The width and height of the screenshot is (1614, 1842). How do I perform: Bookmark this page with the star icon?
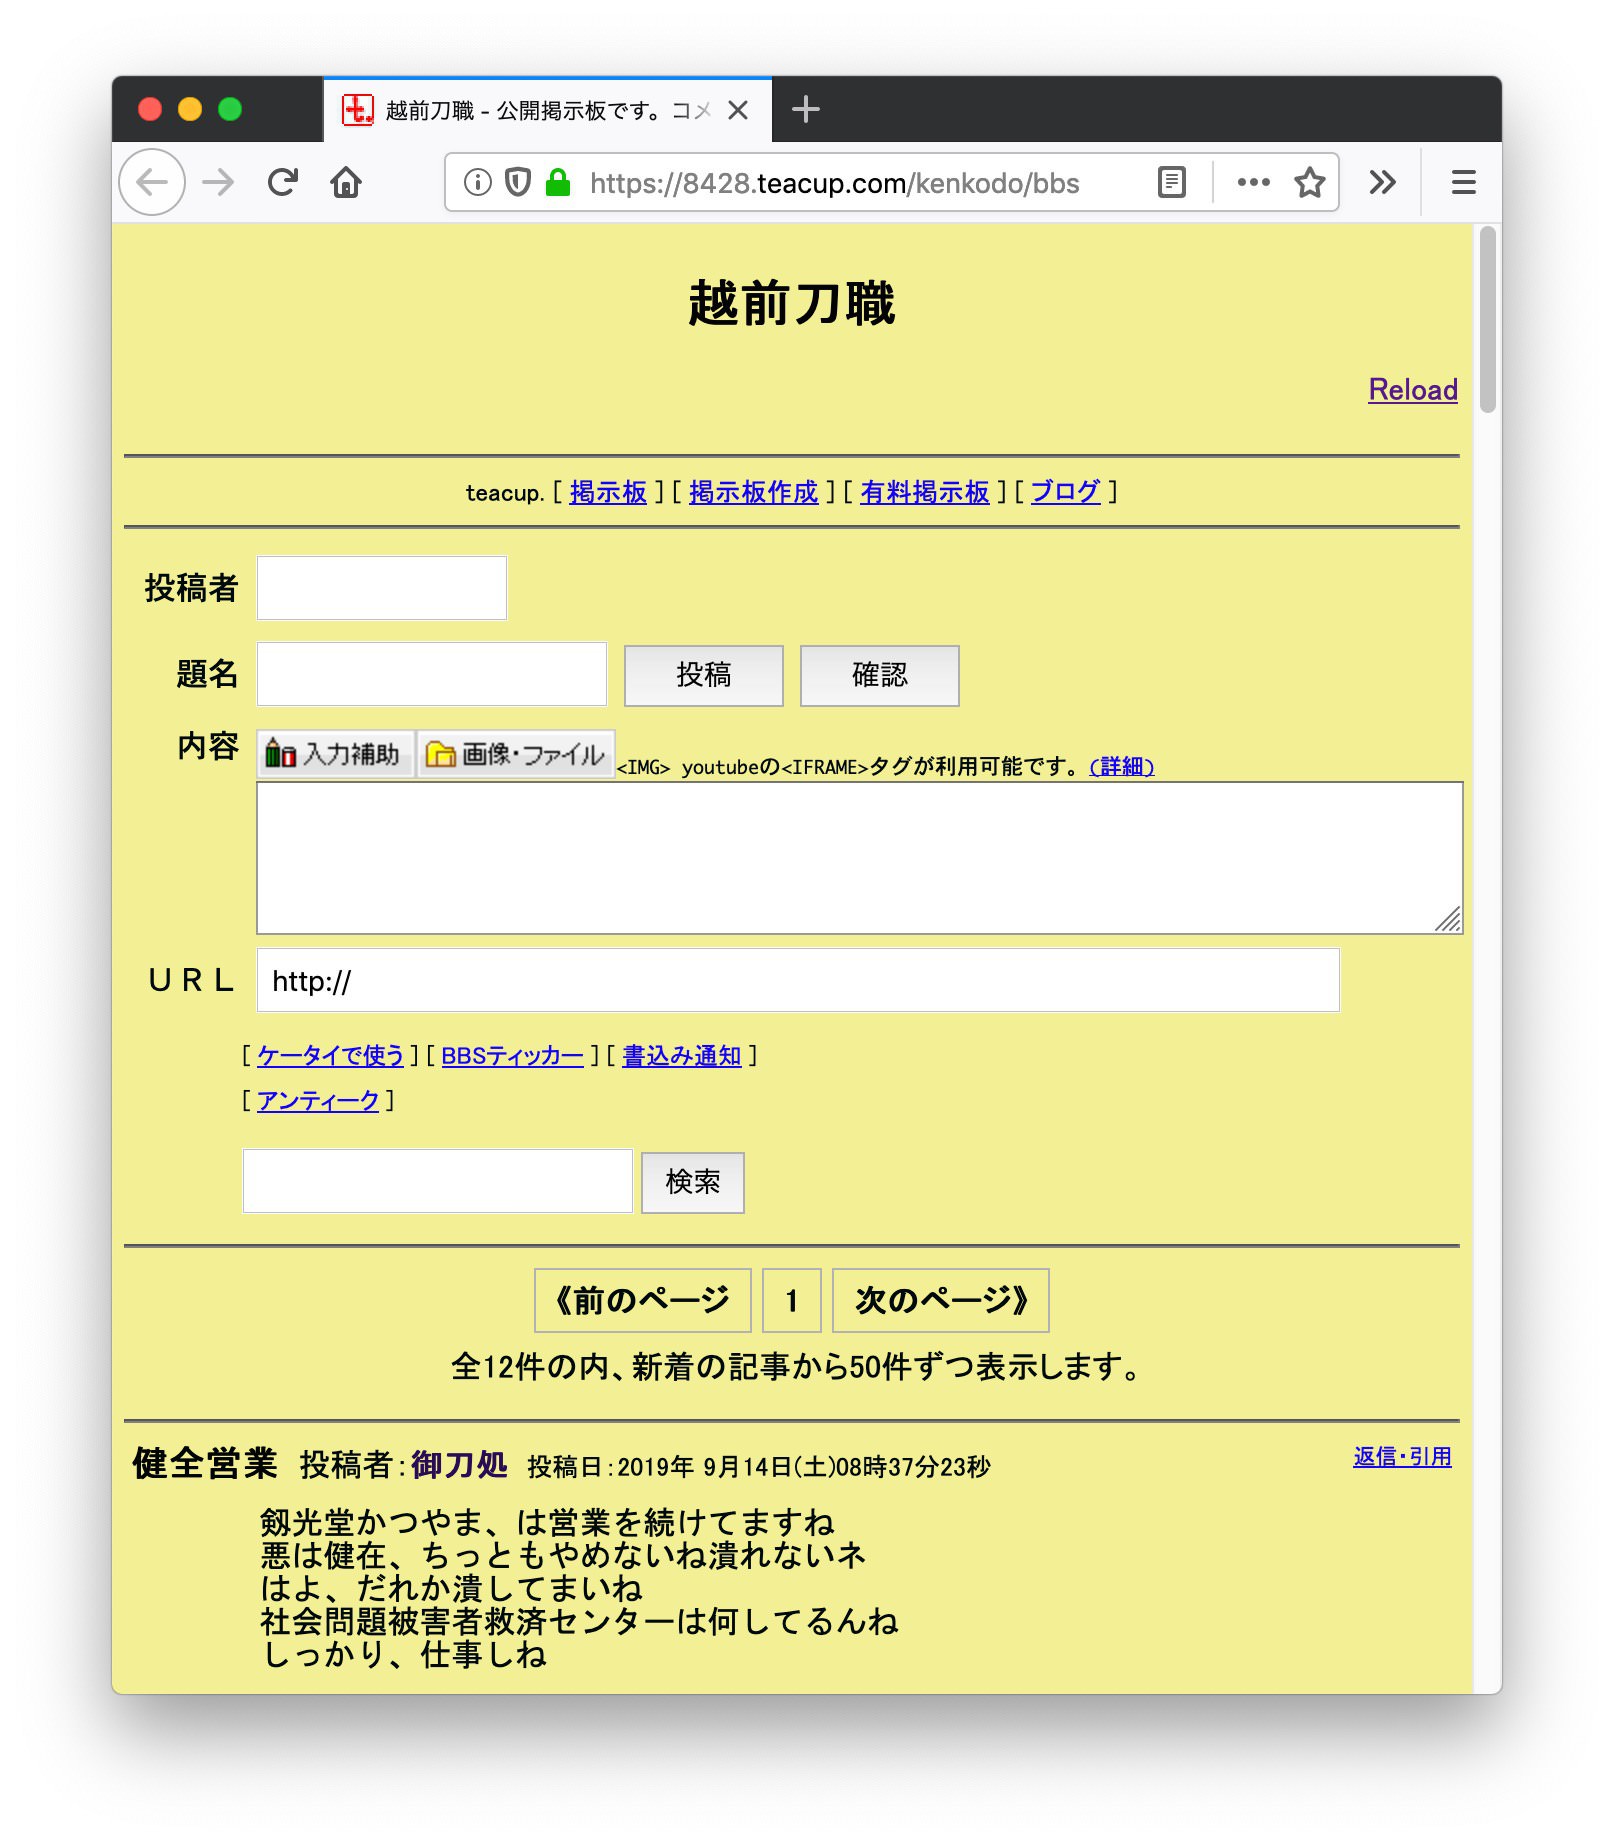click(x=1309, y=182)
